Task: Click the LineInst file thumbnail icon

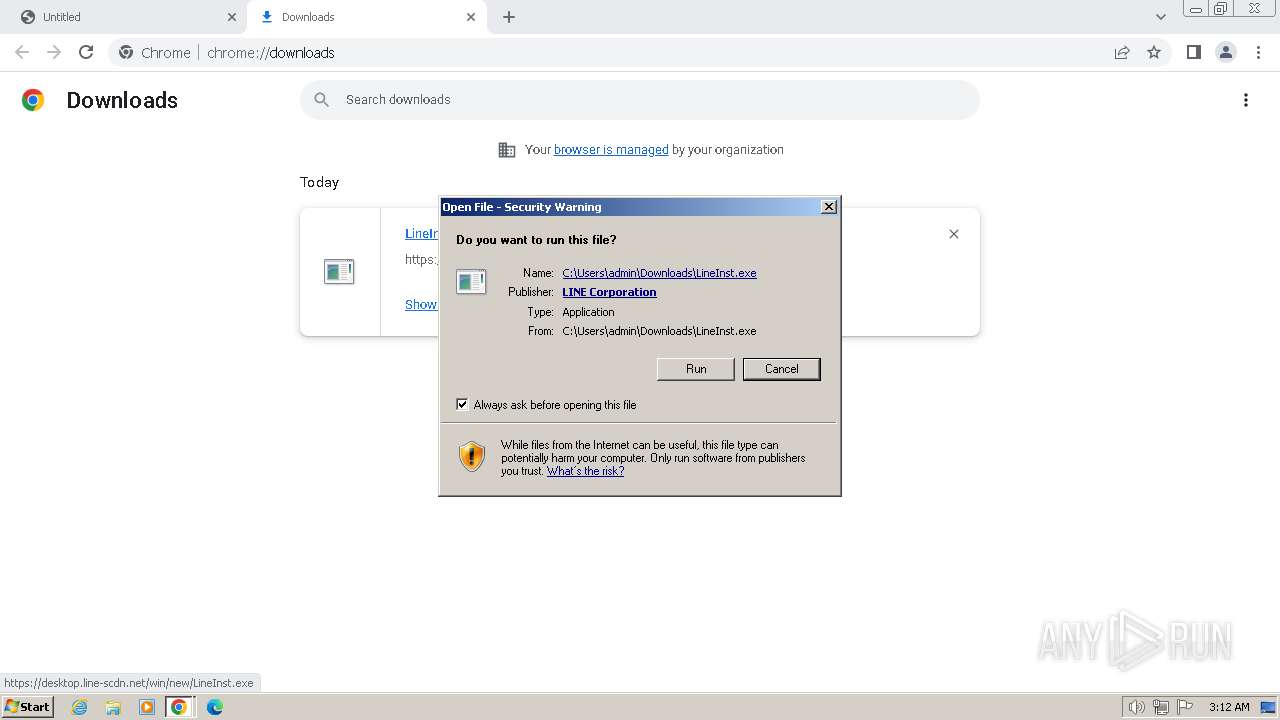Action: coord(339,271)
